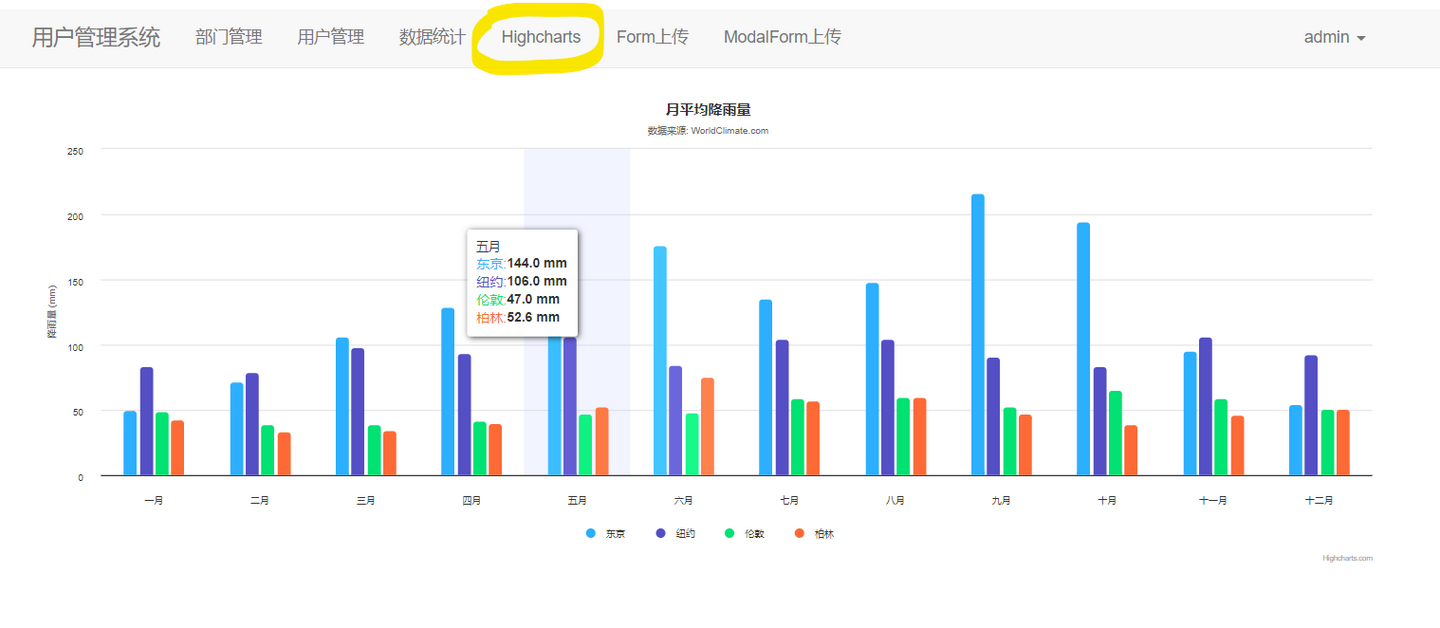Hide the 纽约 series from the legend

687,533
